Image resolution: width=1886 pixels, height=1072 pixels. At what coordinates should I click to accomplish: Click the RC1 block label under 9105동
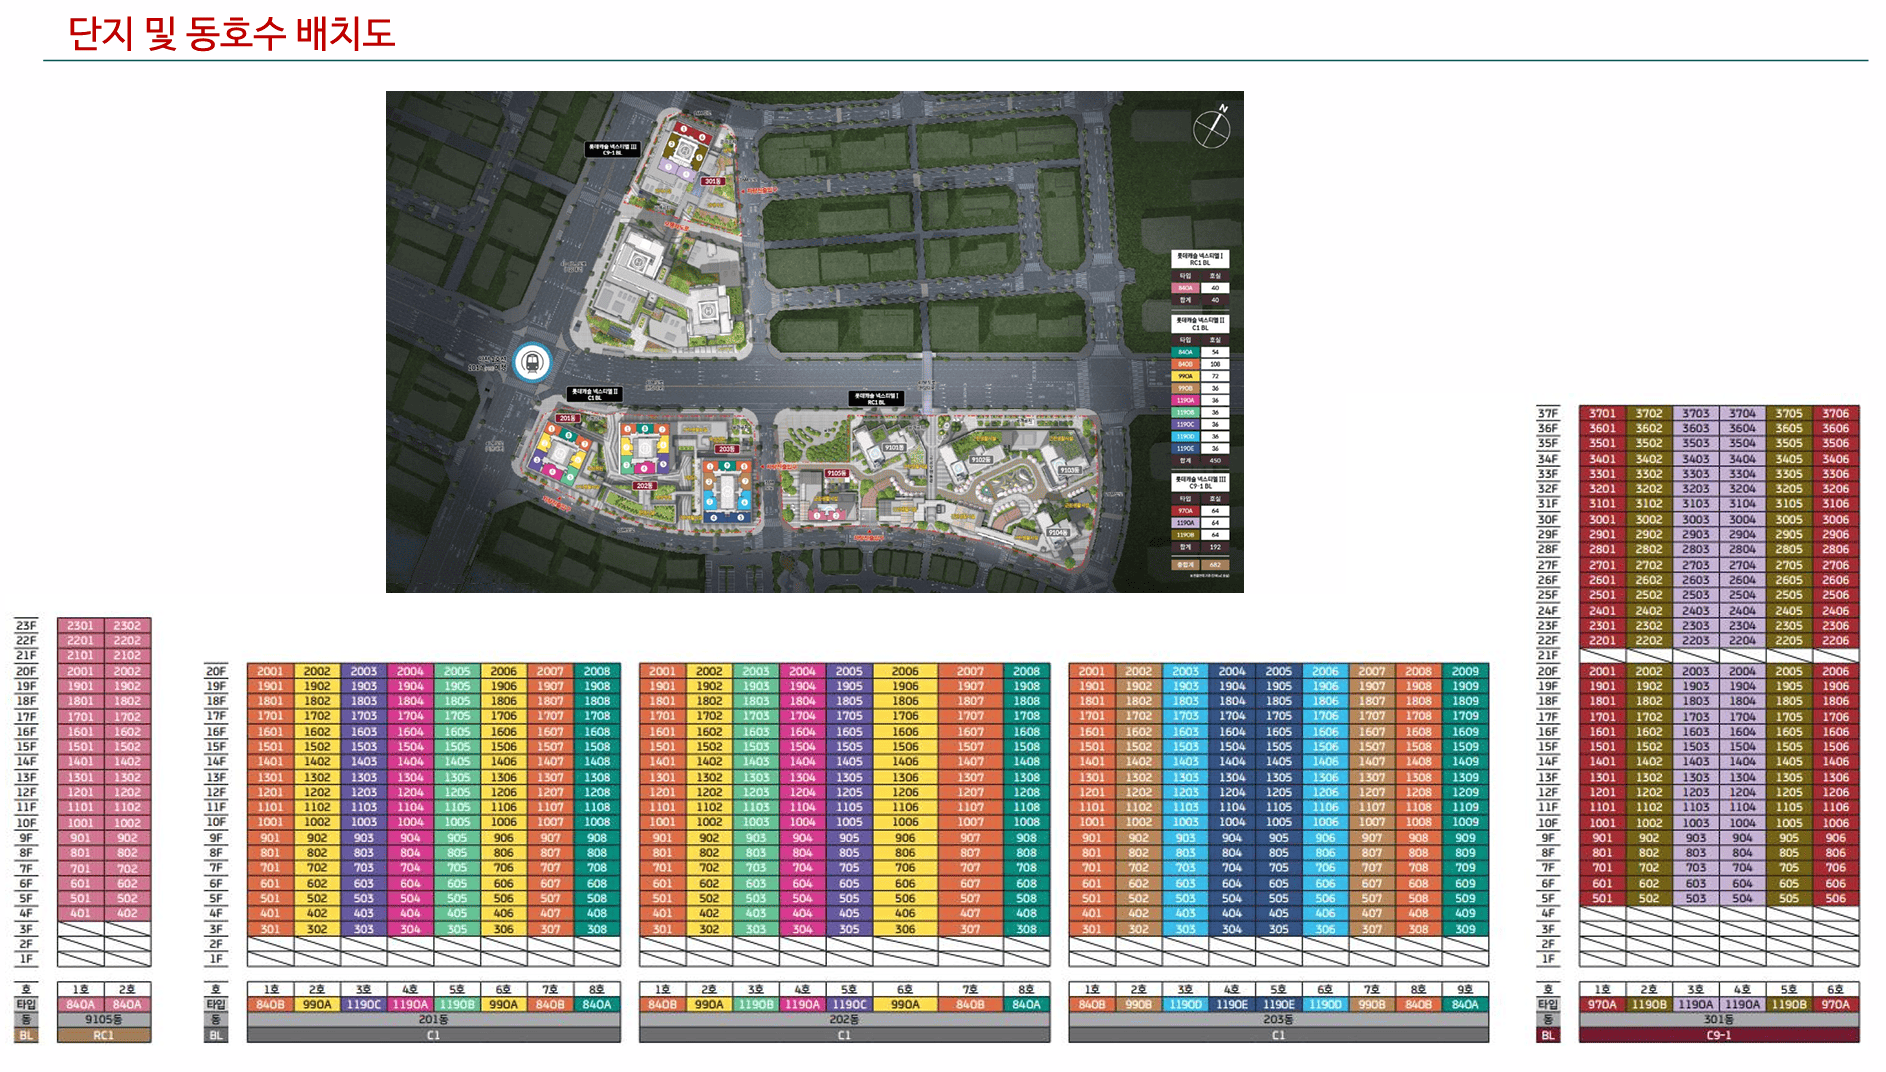103,1036
